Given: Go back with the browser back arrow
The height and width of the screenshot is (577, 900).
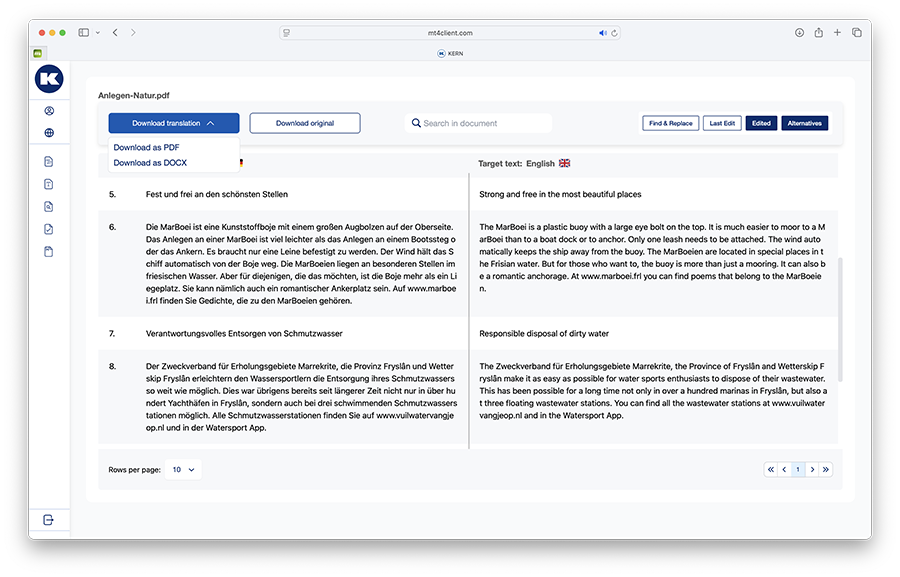Looking at the screenshot, I should (x=115, y=33).
